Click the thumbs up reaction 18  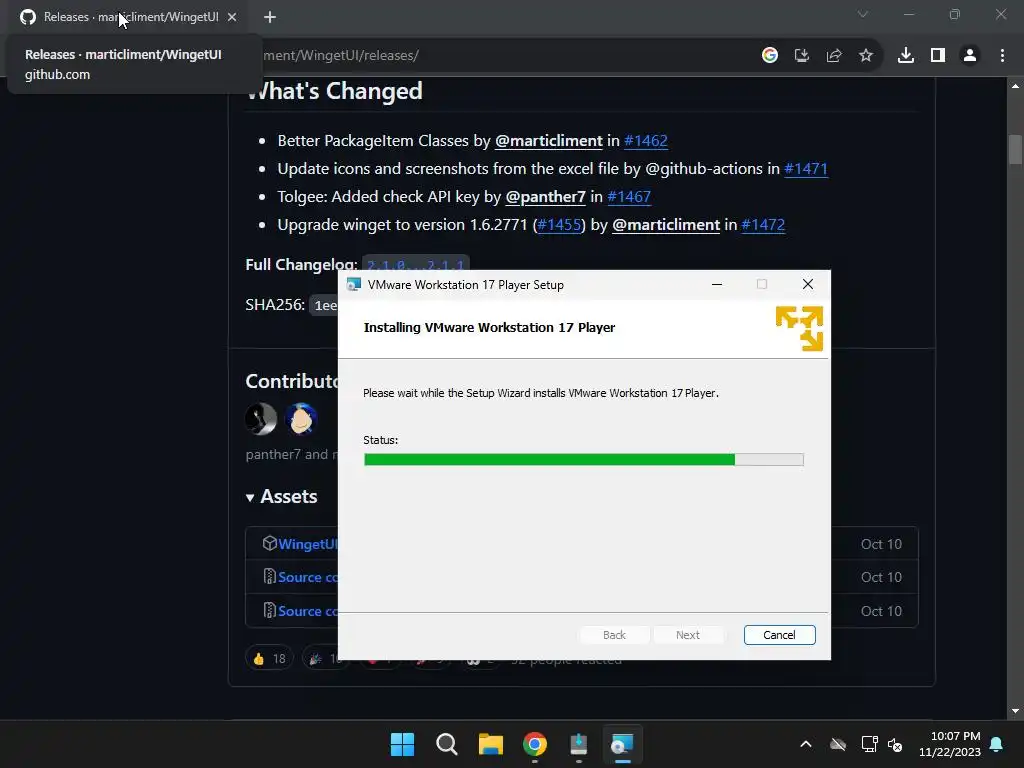click(269, 659)
